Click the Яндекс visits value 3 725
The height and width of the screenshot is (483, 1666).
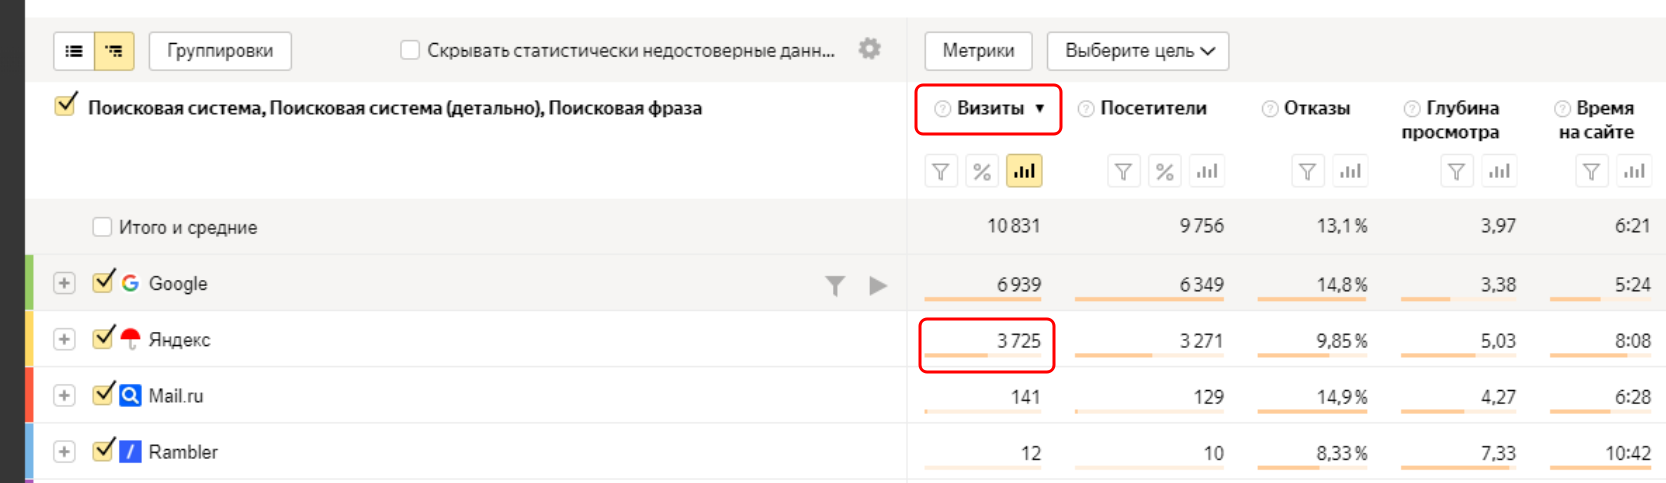(1018, 341)
